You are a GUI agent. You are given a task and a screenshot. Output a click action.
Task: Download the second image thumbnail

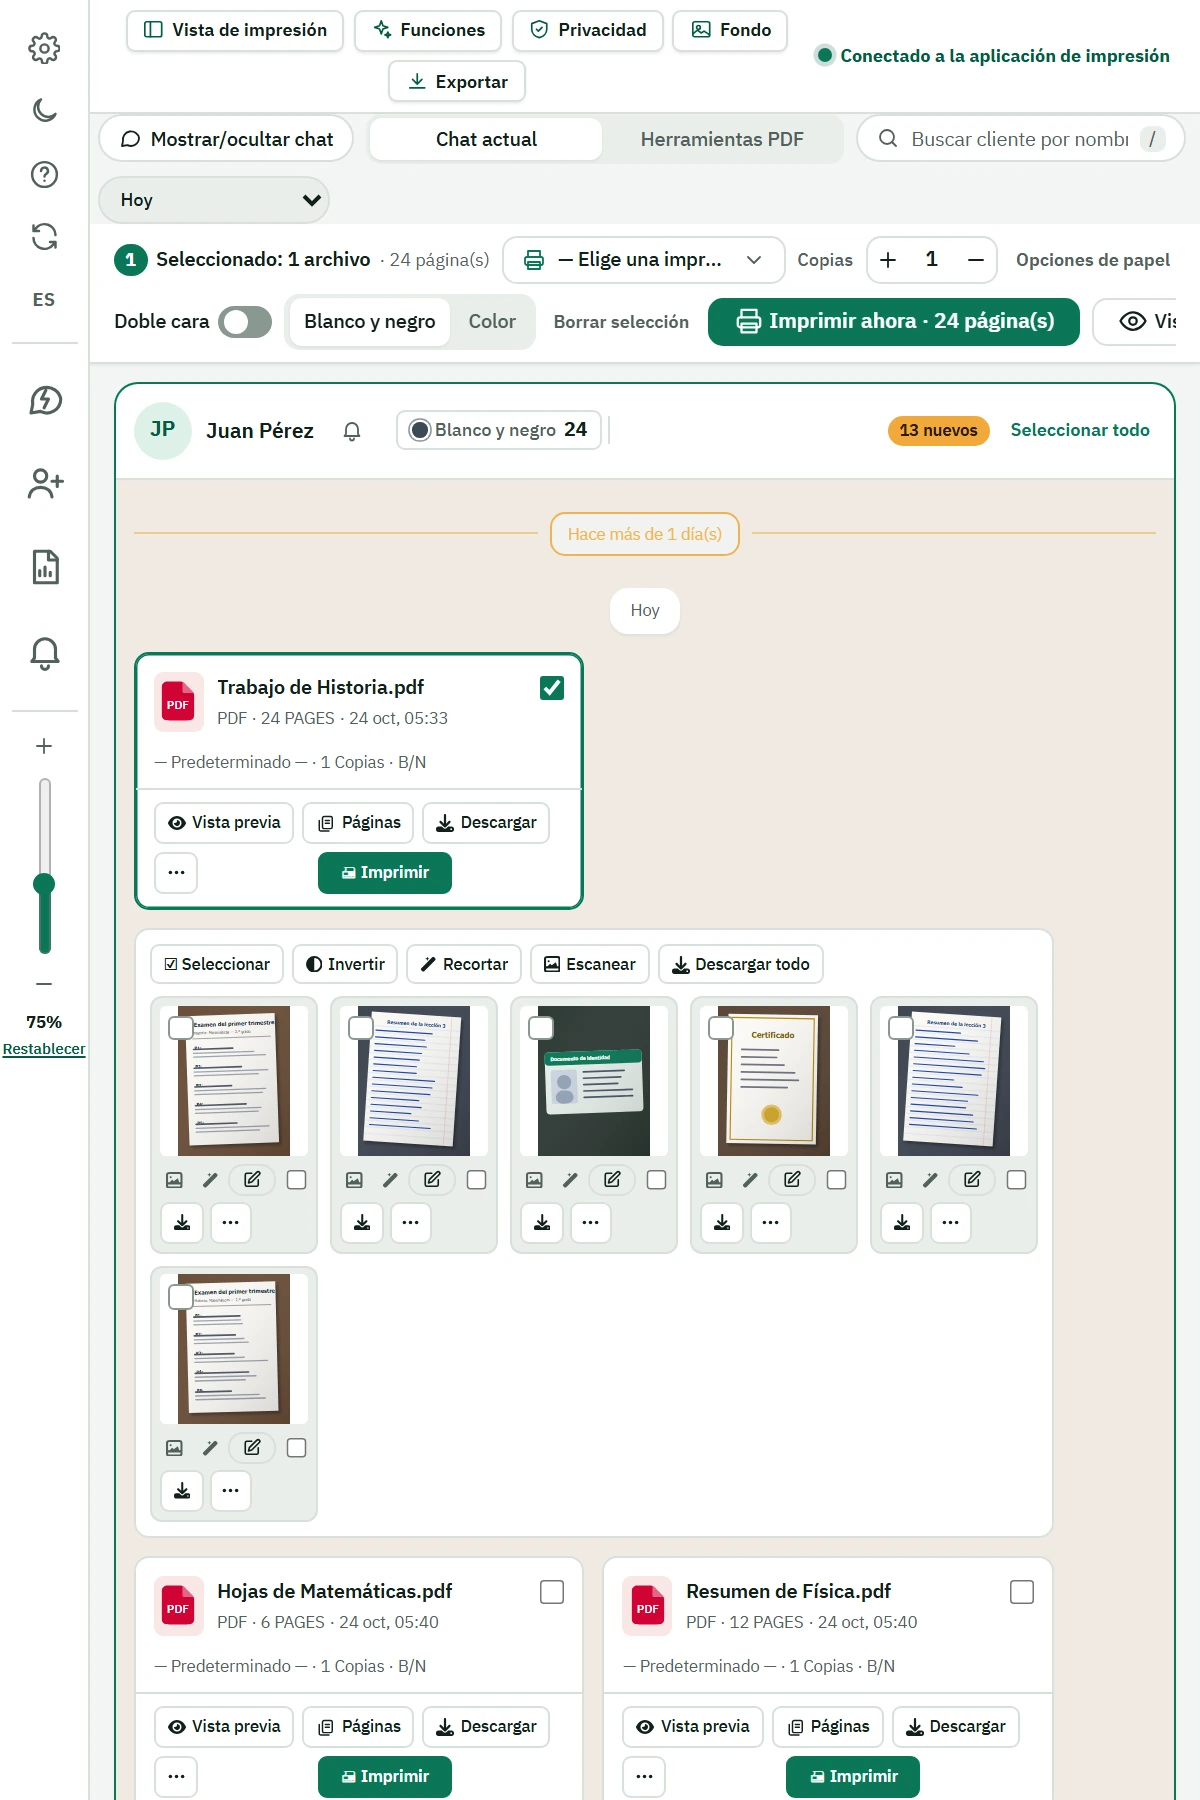pyautogui.click(x=362, y=1222)
